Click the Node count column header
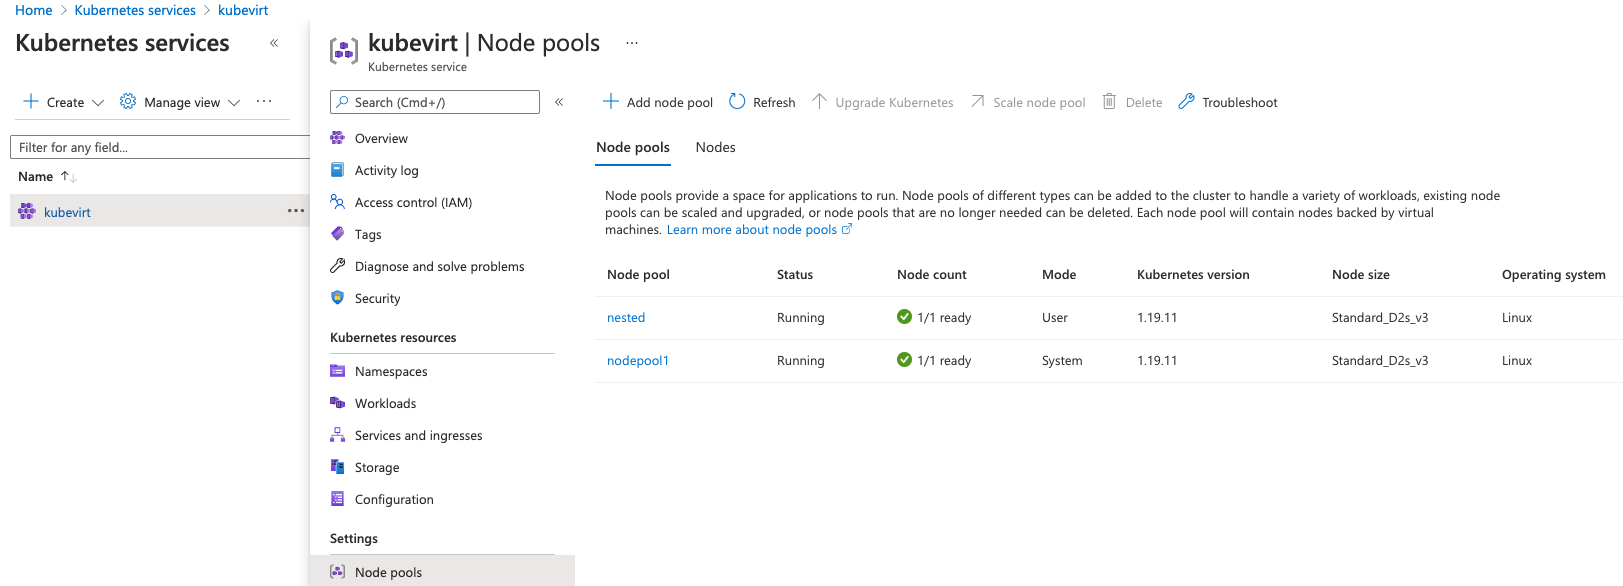The height and width of the screenshot is (586, 1623). 932,274
